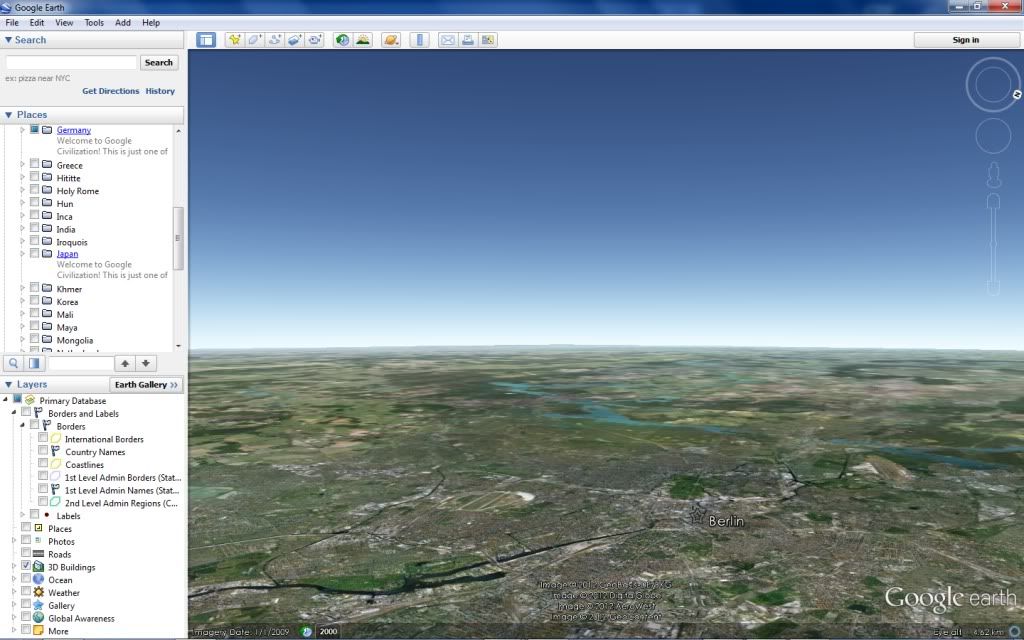
Task: Move selection down in Places
Action: click(146, 363)
